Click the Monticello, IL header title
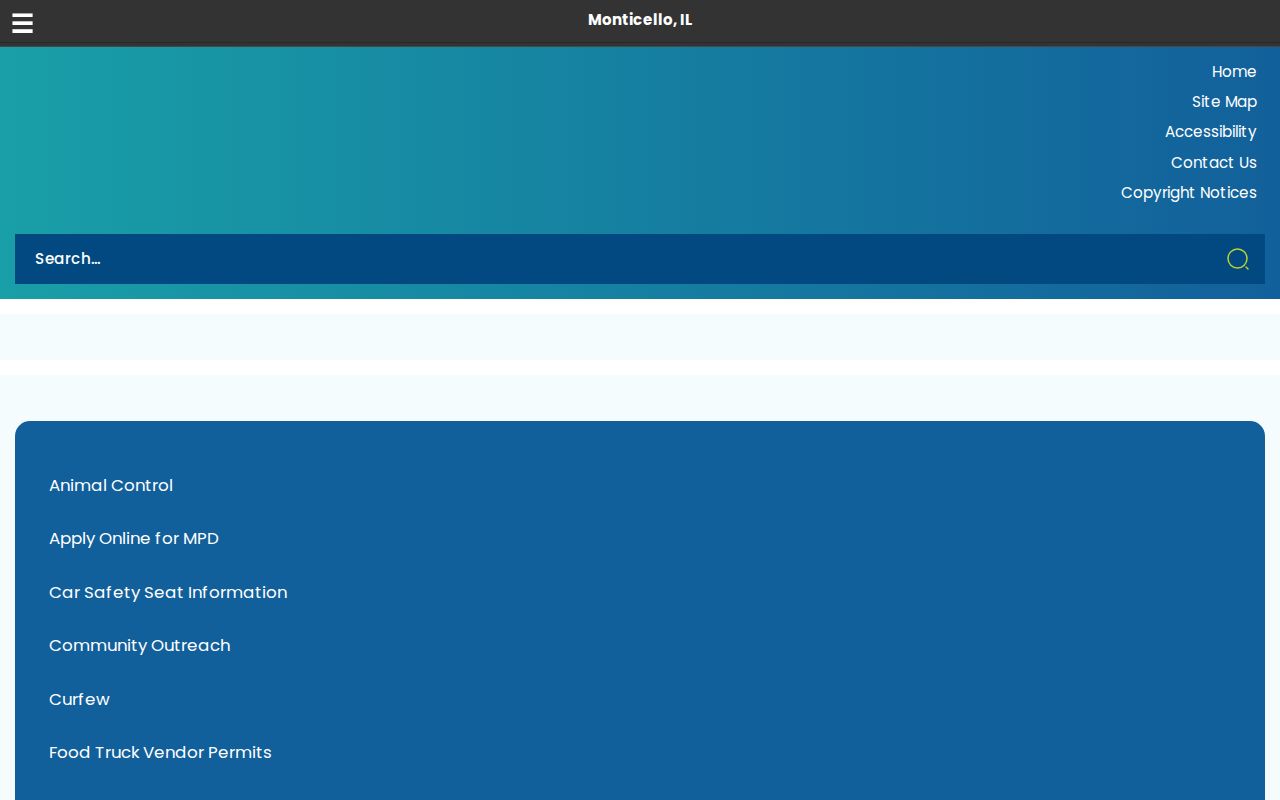The width and height of the screenshot is (1280, 800). (x=640, y=20)
